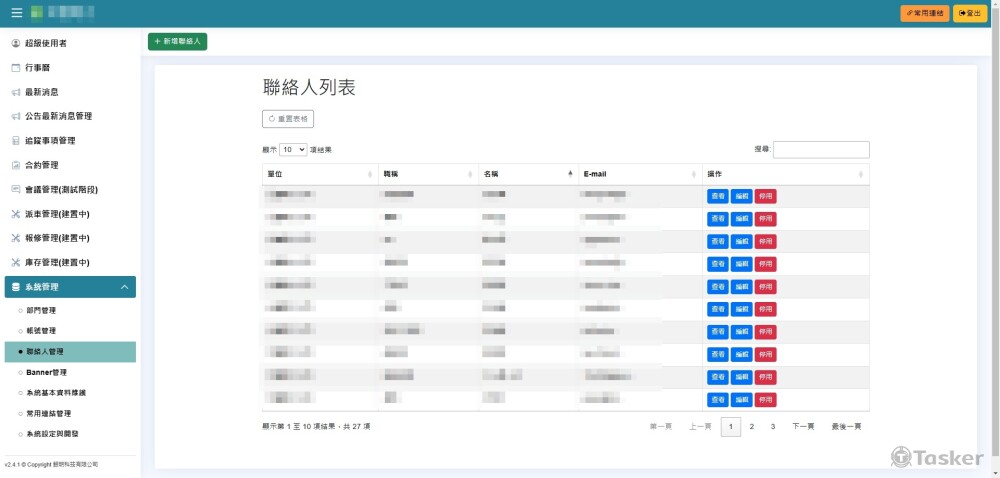This screenshot has width=1000, height=478.
Task: Click the megaphone icon next to 最新消息
Action: tap(15, 92)
